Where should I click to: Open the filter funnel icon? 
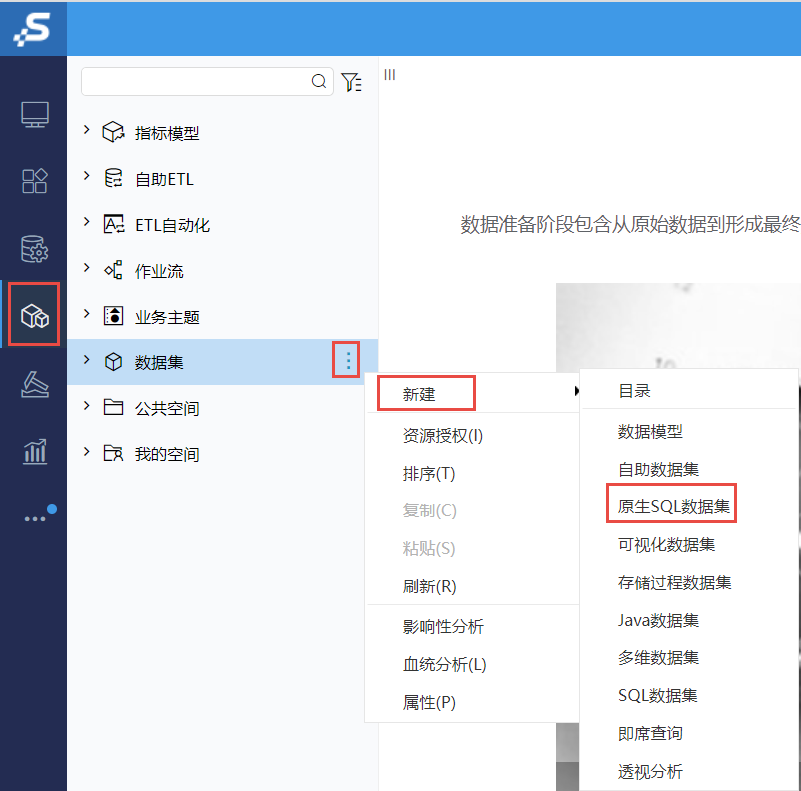351,82
